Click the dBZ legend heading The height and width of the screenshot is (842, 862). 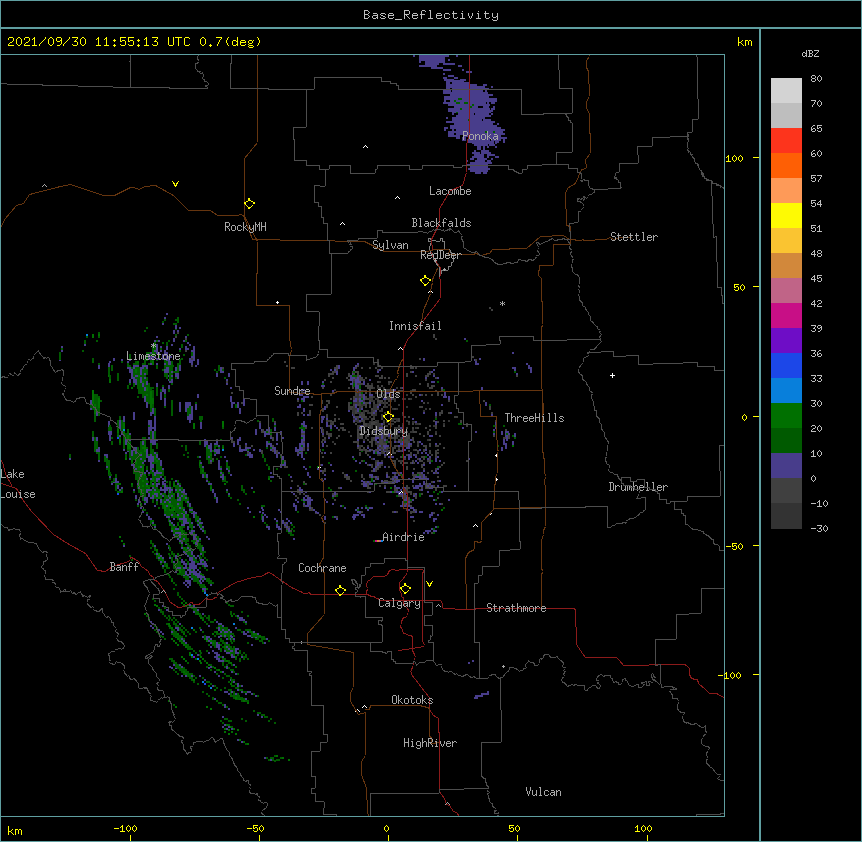(x=810, y=53)
